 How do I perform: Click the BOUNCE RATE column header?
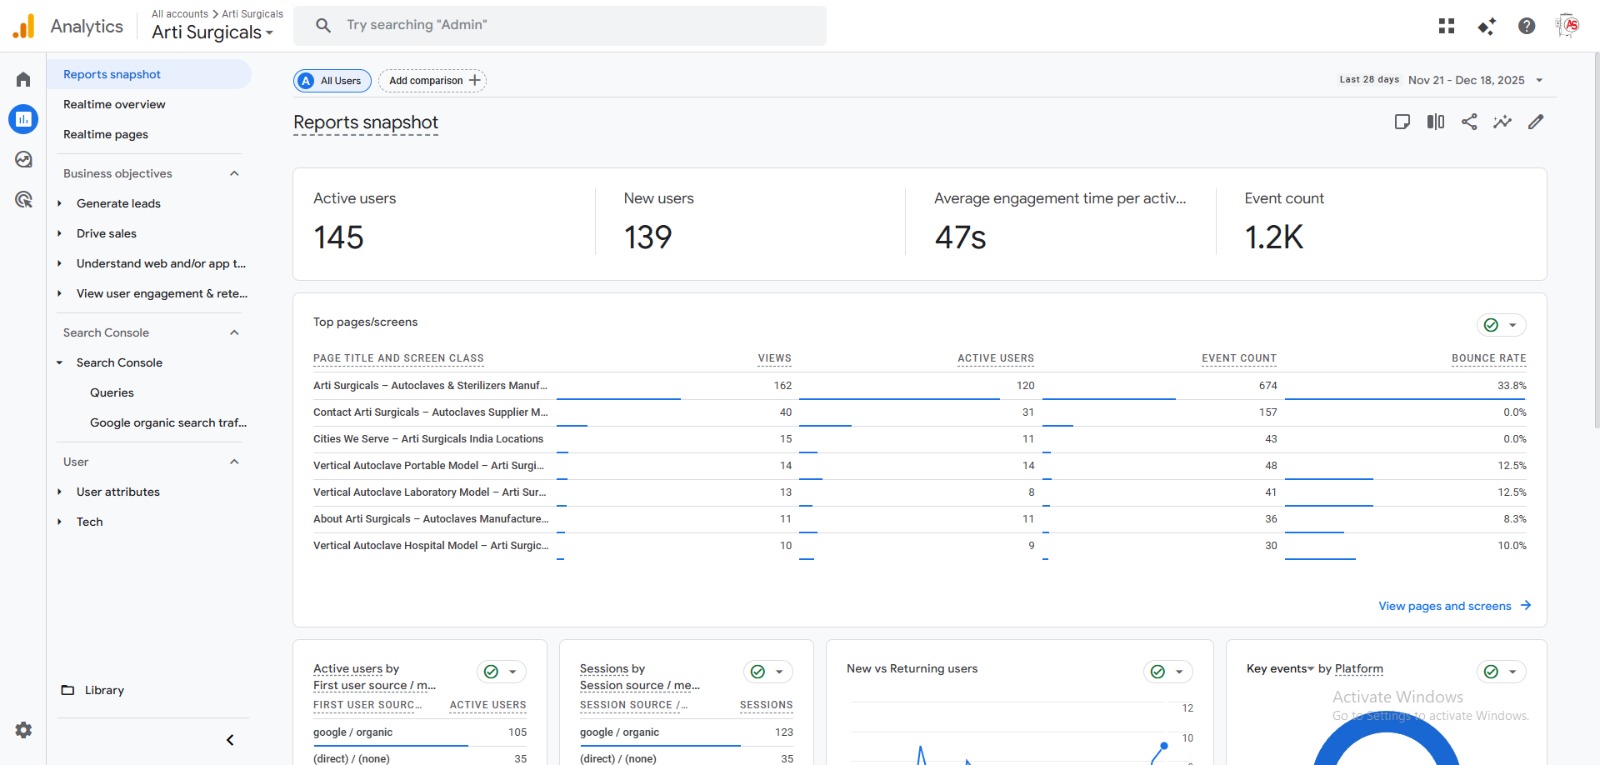coord(1489,358)
